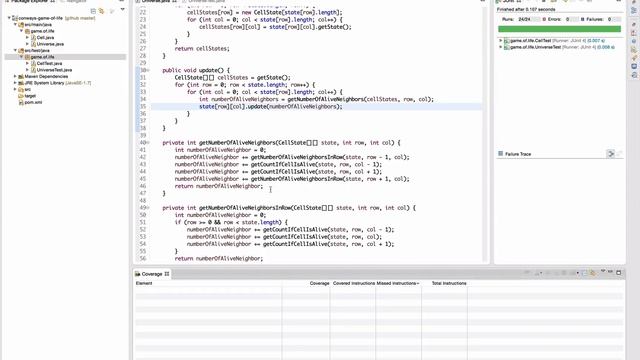Switch to the Coverage tab
The width and height of the screenshot is (640, 360).
click(x=152, y=274)
